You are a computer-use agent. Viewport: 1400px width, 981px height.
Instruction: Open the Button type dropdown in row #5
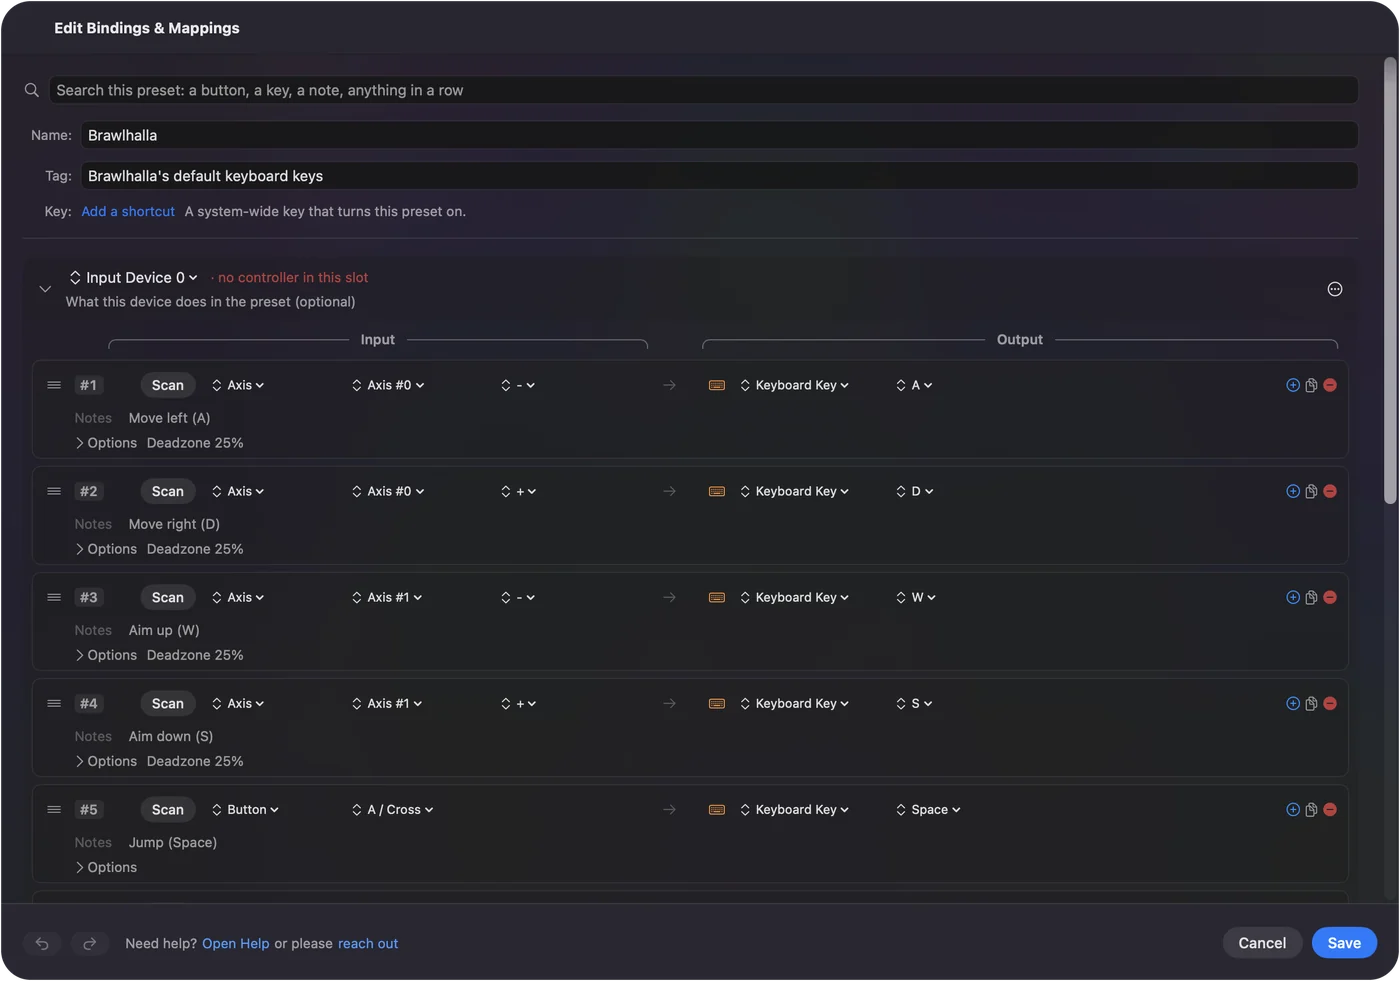tap(245, 809)
